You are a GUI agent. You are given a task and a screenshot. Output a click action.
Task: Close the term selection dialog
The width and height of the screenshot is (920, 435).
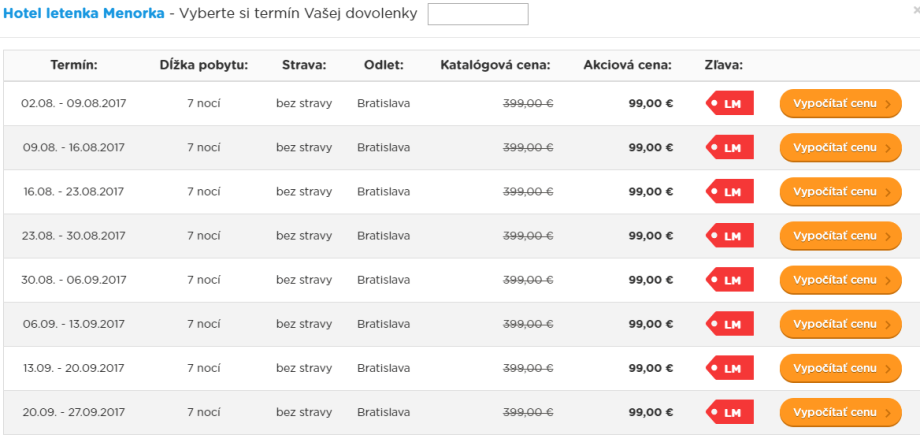pos(915,8)
